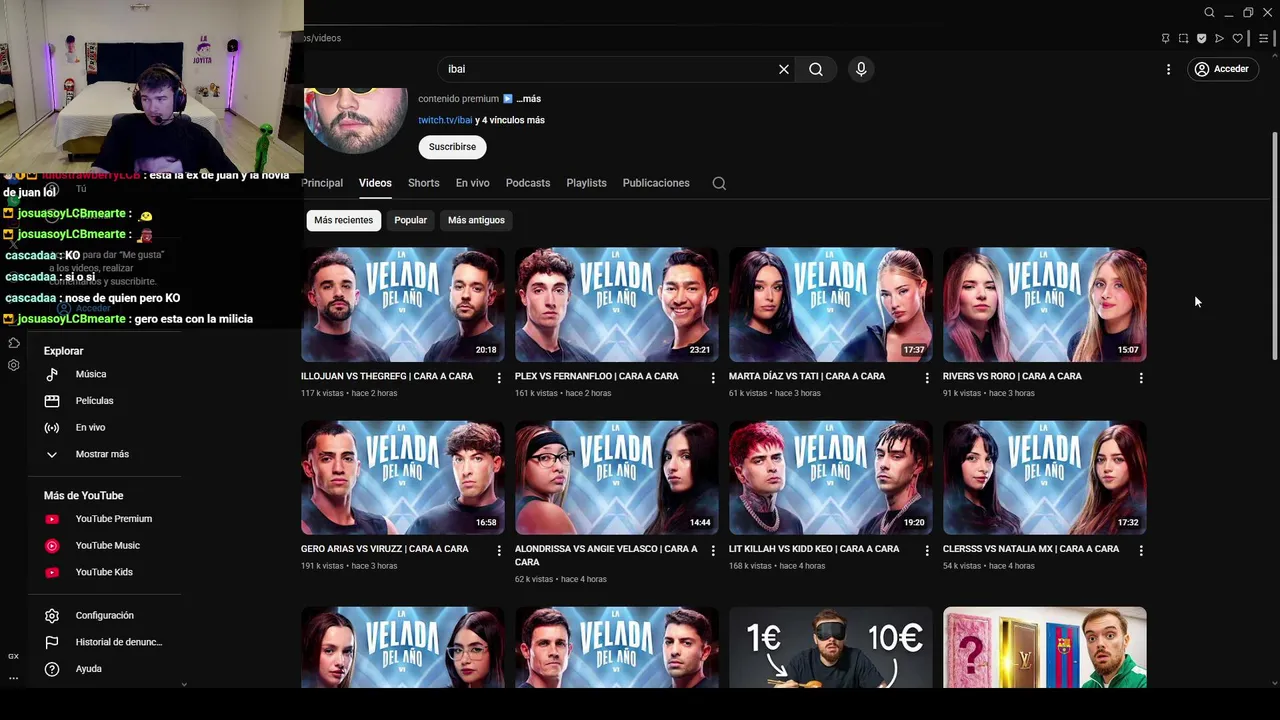Switch to the Principal tab
The width and height of the screenshot is (1280, 720).
[x=322, y=183]
